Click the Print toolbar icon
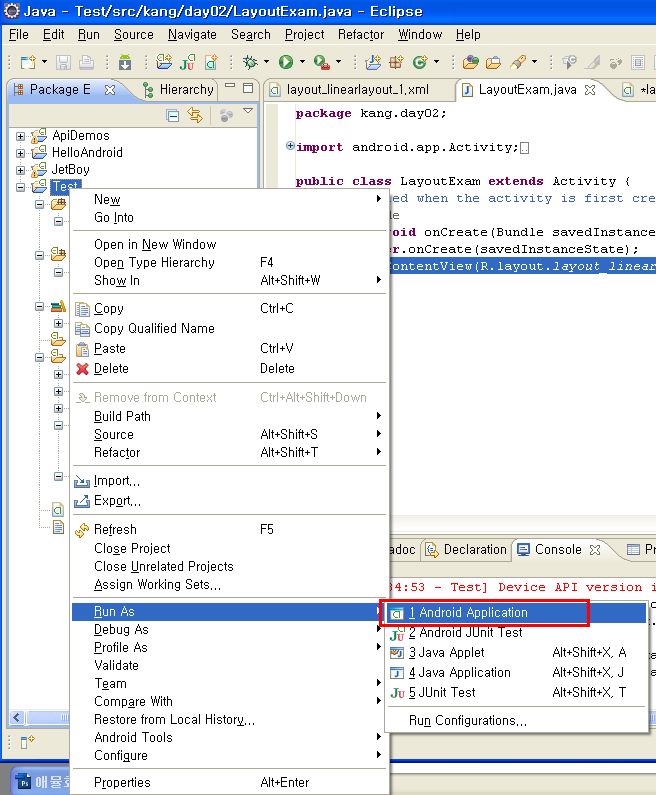The image size is (656, 795). (86, 62)
